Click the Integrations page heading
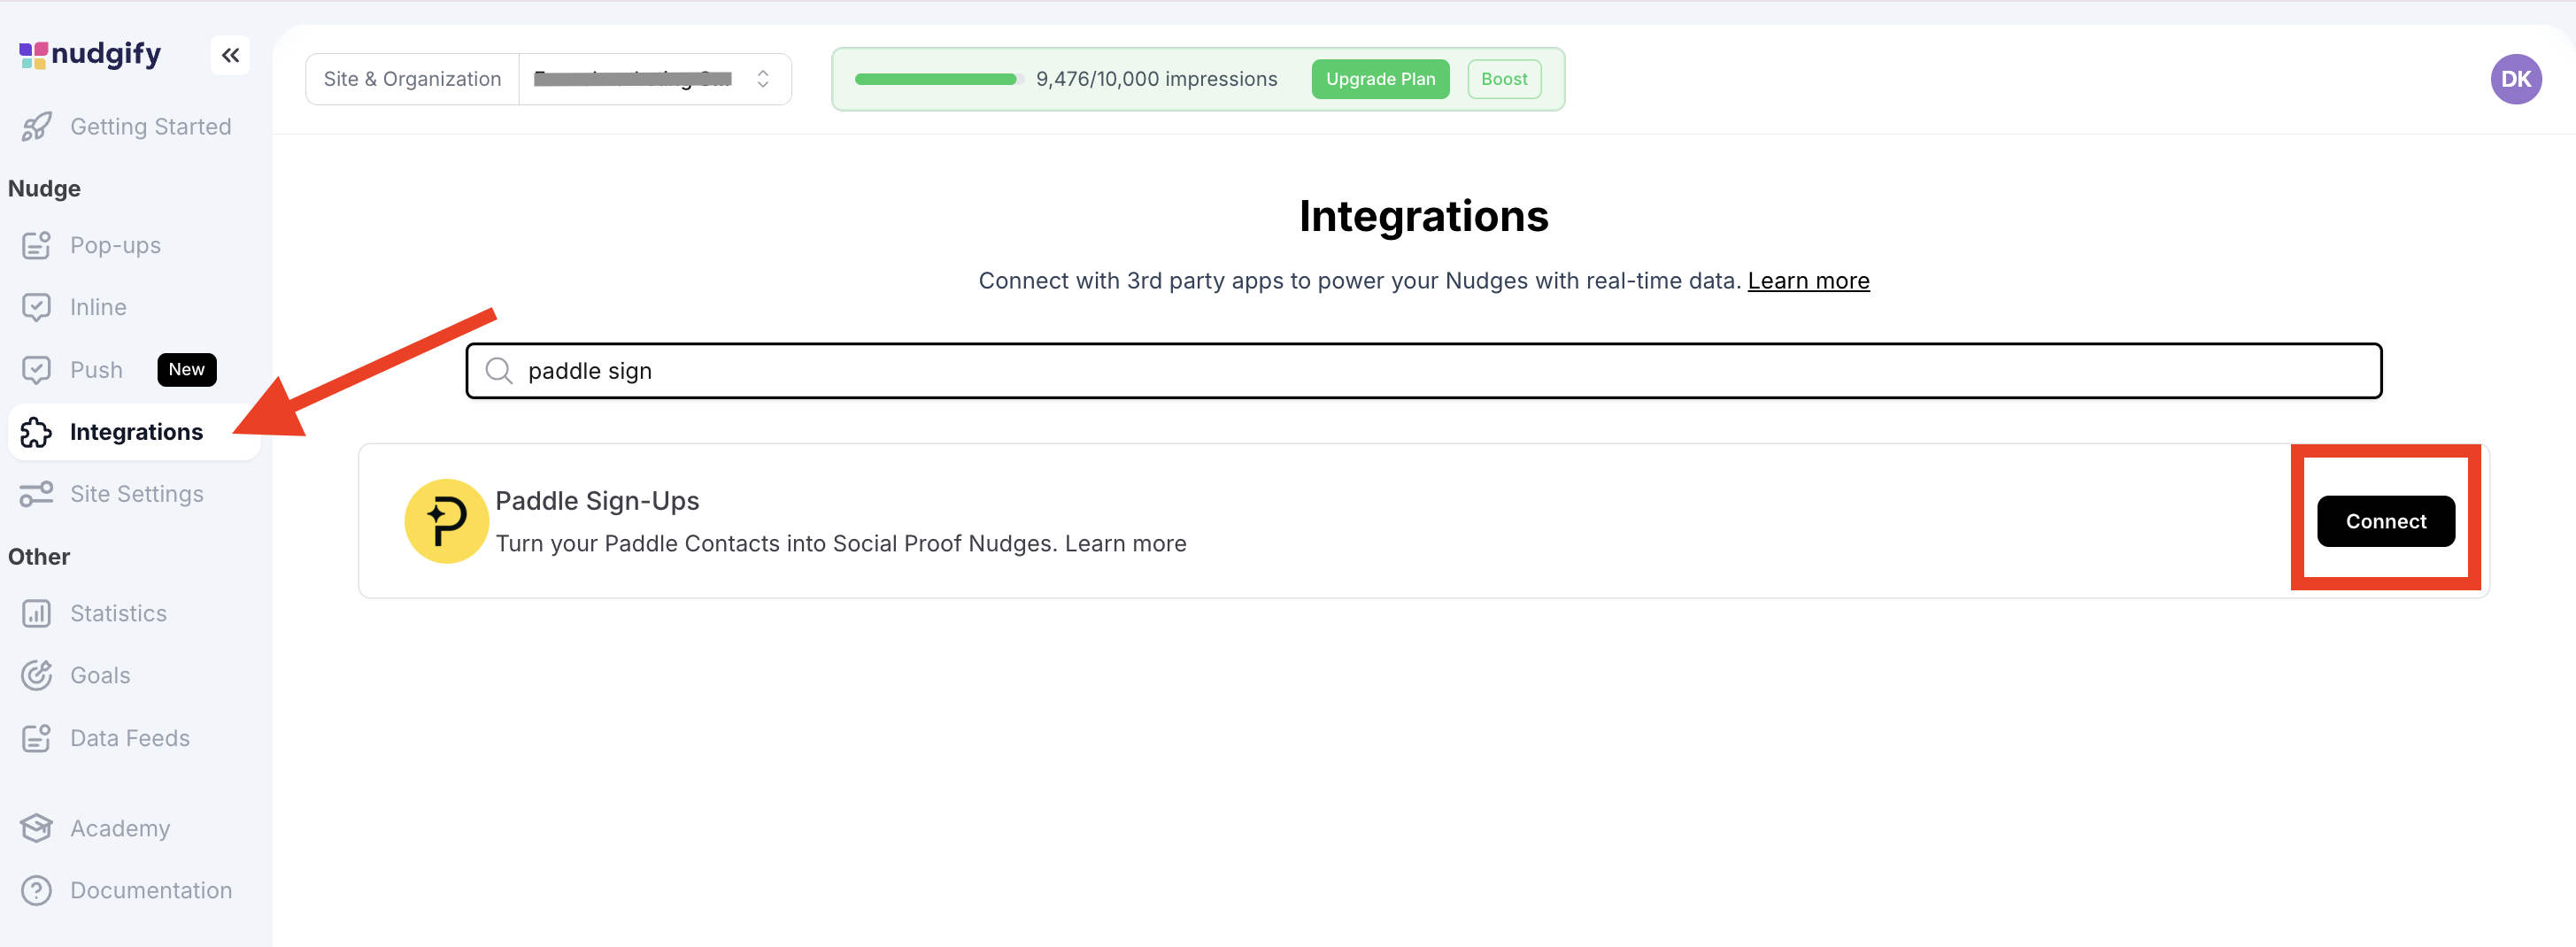Screen dimensions: 2576x947 pos(1423,216)
